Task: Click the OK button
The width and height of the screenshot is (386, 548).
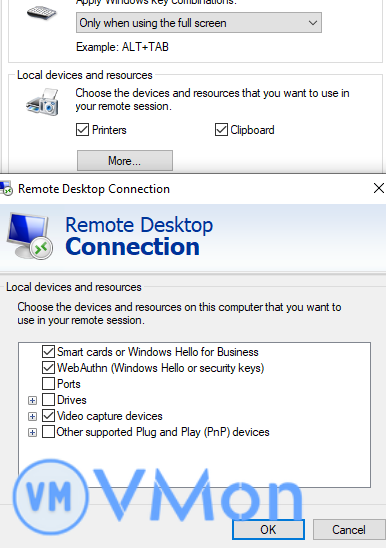Action: pyautogui.click(x=268, y=529)
